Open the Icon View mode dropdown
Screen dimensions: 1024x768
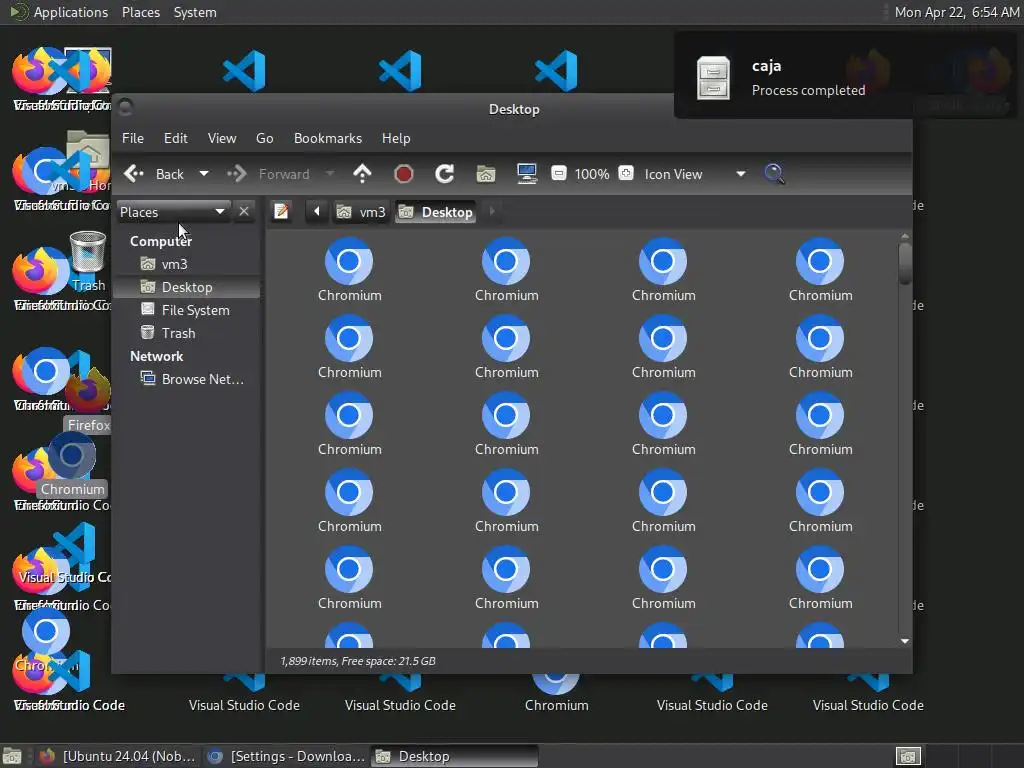694,174
